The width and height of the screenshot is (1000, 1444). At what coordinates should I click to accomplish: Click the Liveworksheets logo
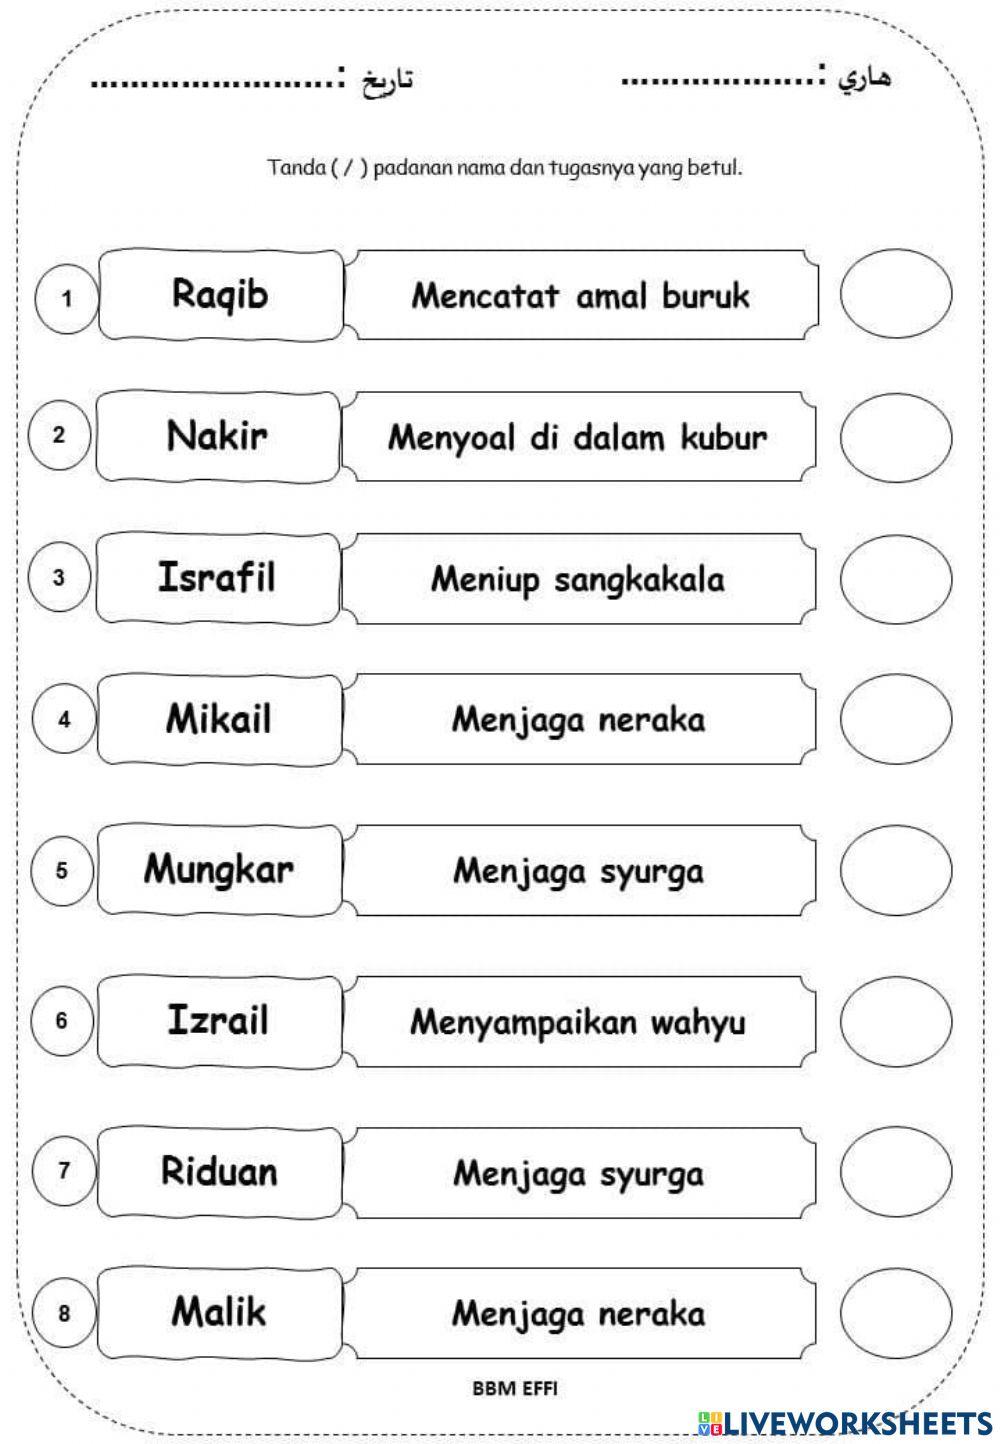[x=845, y=1422]
